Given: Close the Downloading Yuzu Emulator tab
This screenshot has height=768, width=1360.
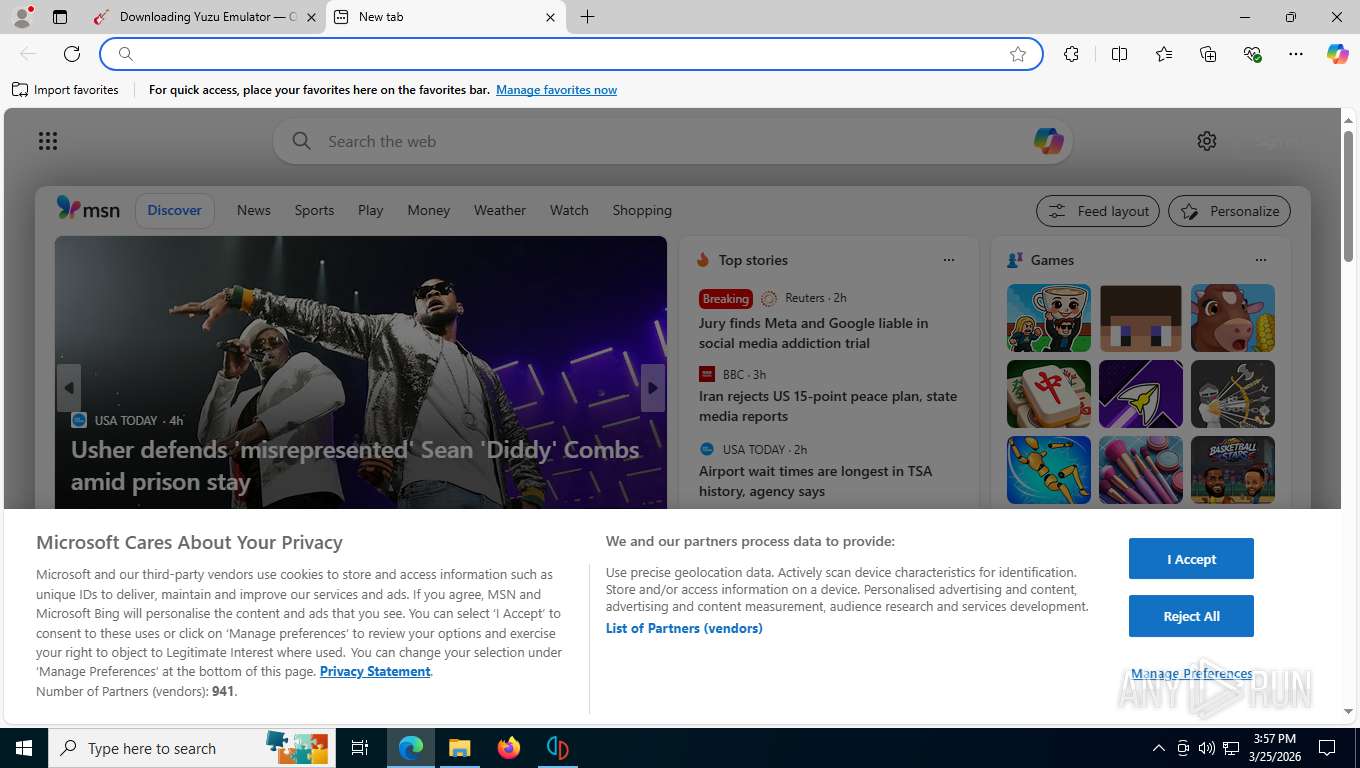Looking at the screenshot, I should point(311,17).
